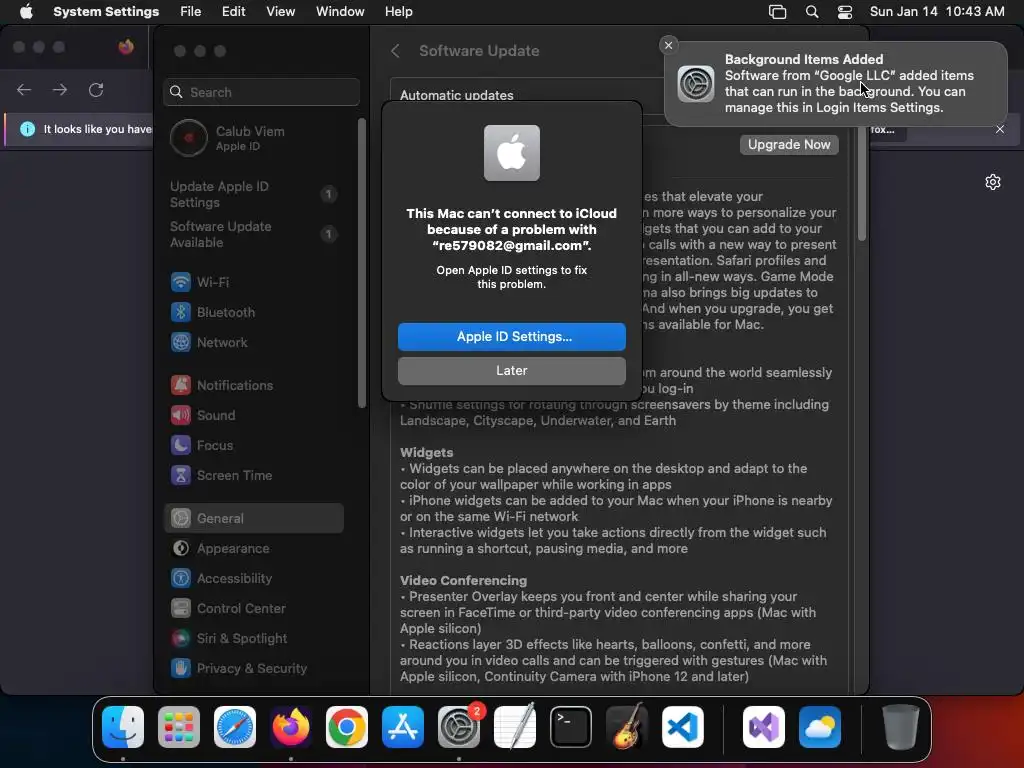Open Siri & Spotlight icon in sidebar

pos(181,639)
